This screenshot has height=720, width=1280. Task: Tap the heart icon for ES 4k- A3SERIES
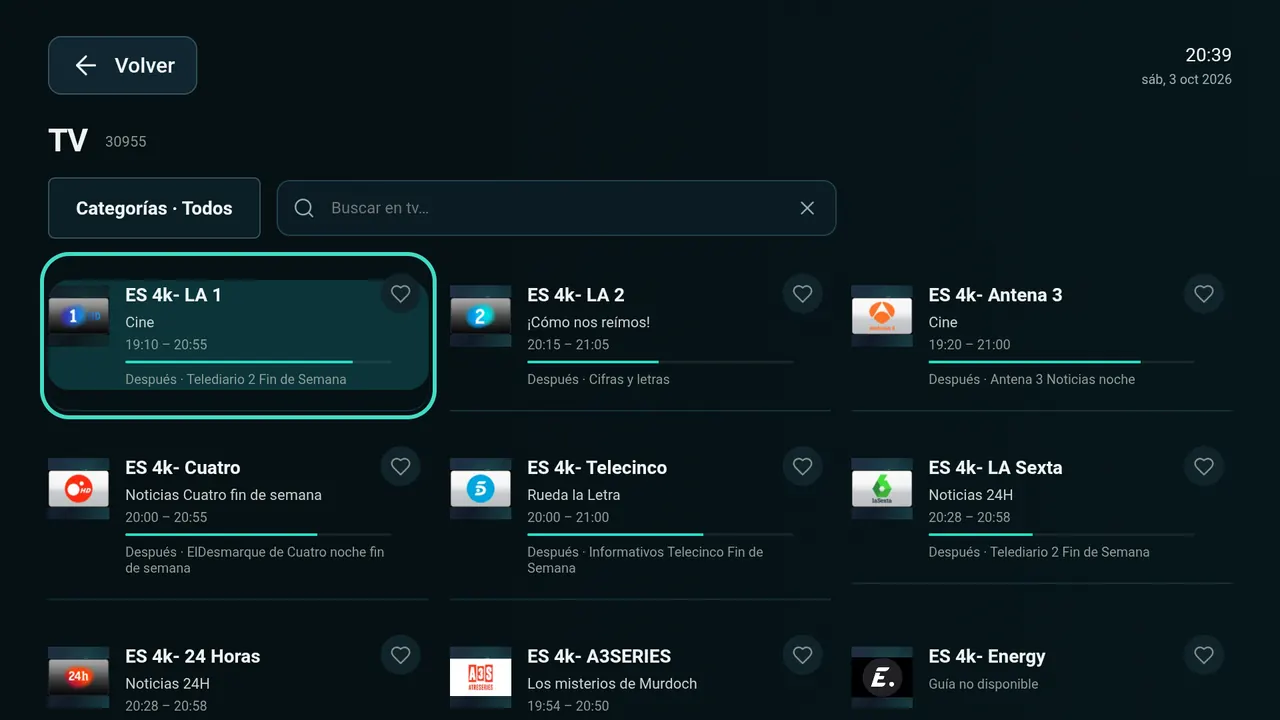tap(802, 656)
